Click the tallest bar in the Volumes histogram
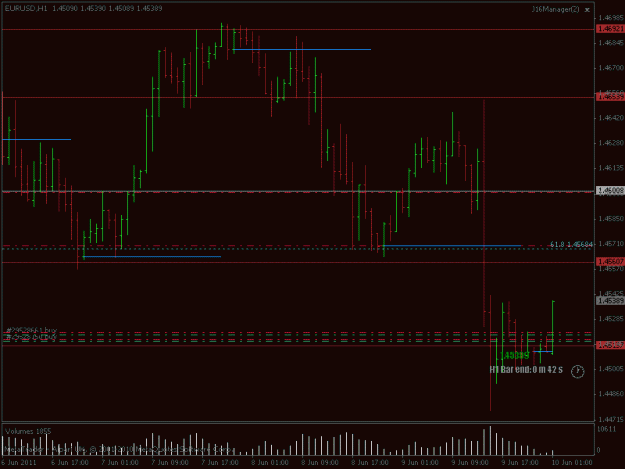 click(x=490, y=441)
